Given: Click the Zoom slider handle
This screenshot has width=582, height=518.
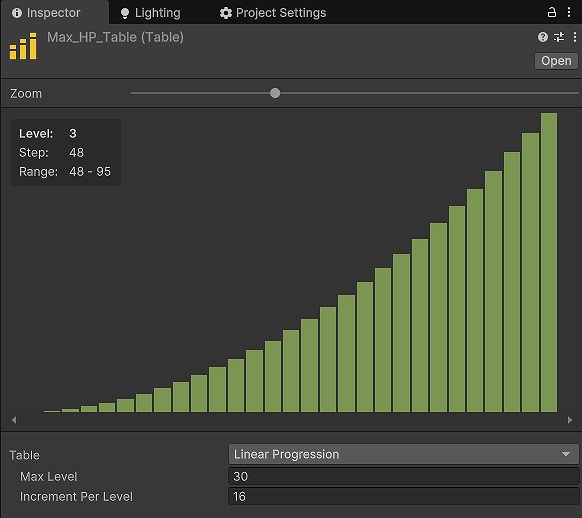Looking at the screenshot, I should (x=275, y=93).
